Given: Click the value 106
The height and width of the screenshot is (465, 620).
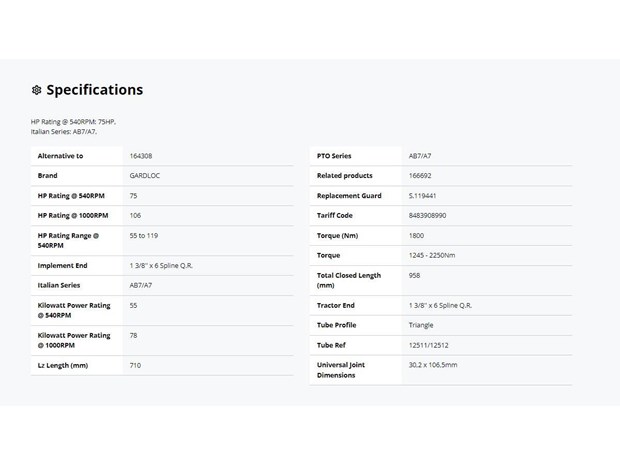Looking at the screenshot, I should coord(135,215).
